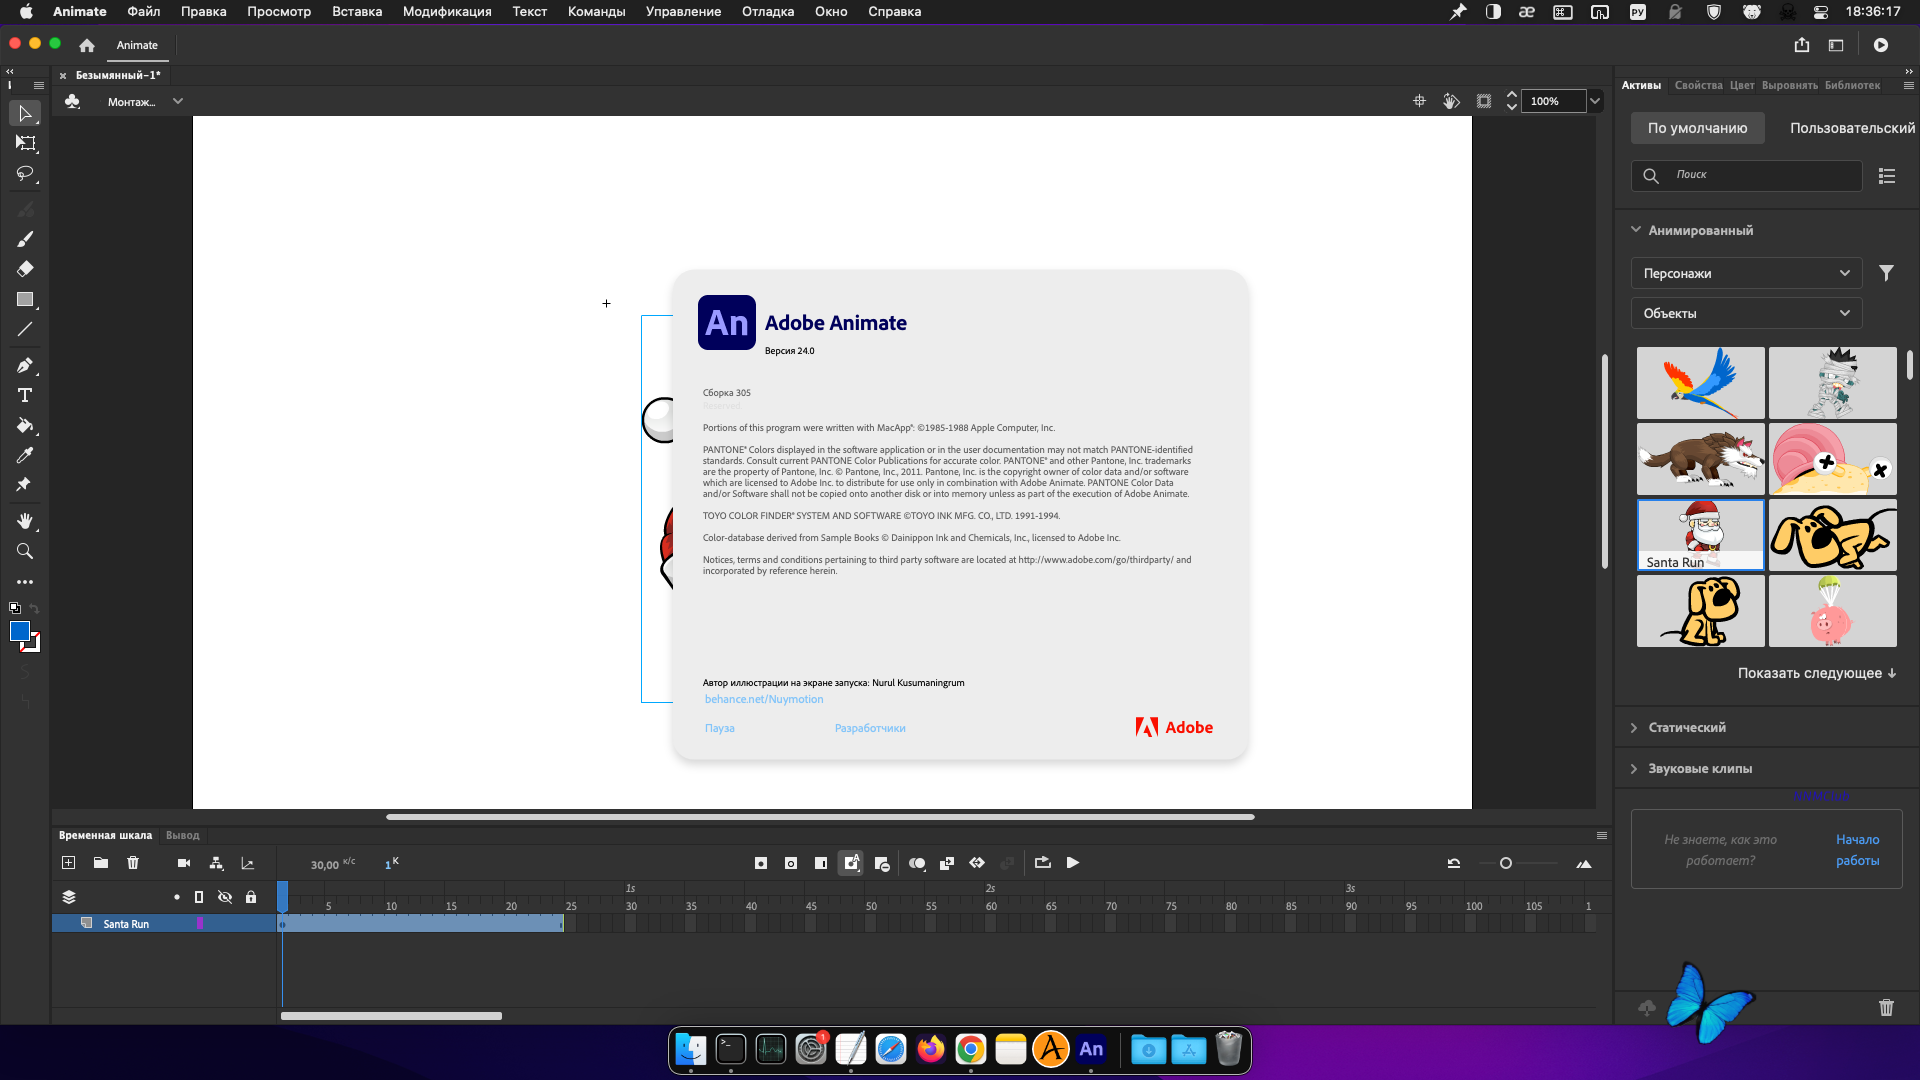Toggle hide all layers eye icon

coord(225,897)
